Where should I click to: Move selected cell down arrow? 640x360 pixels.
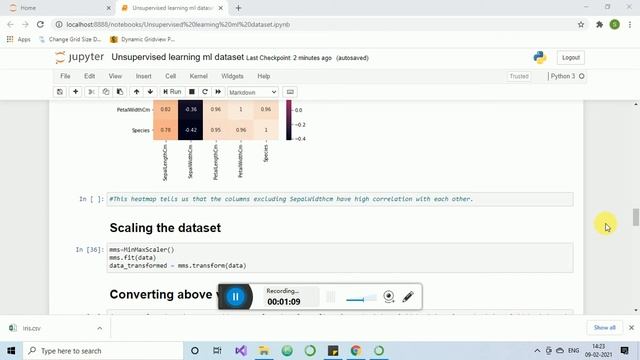point(150,92)
